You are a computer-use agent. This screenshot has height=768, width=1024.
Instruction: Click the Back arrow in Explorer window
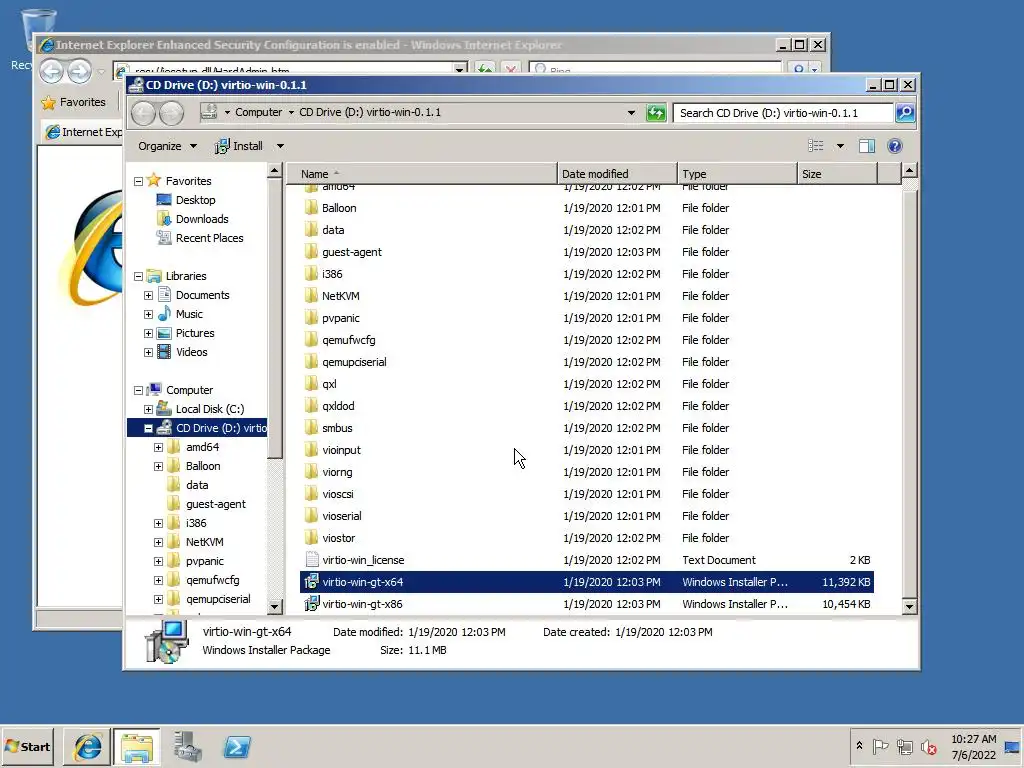click(x=143, y=113)
